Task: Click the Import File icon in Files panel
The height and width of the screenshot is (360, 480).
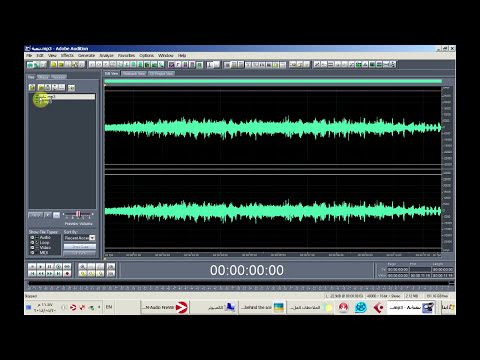Action: [x=32, y=87]
